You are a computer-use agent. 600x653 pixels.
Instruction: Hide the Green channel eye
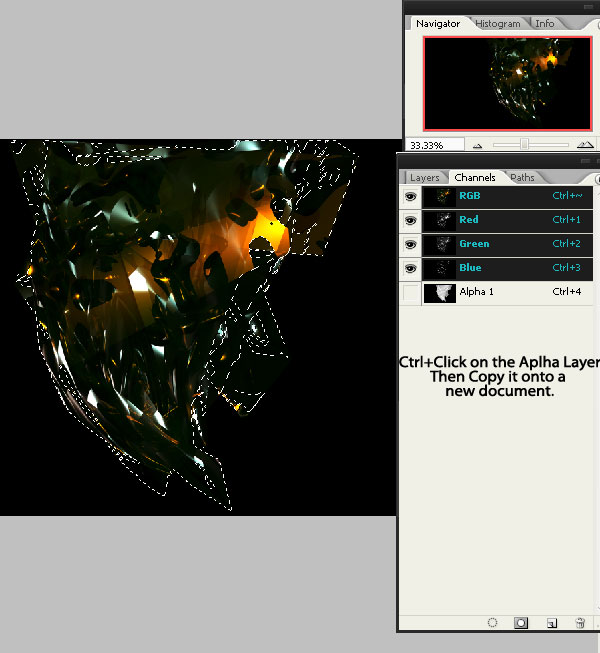point(411,244)
